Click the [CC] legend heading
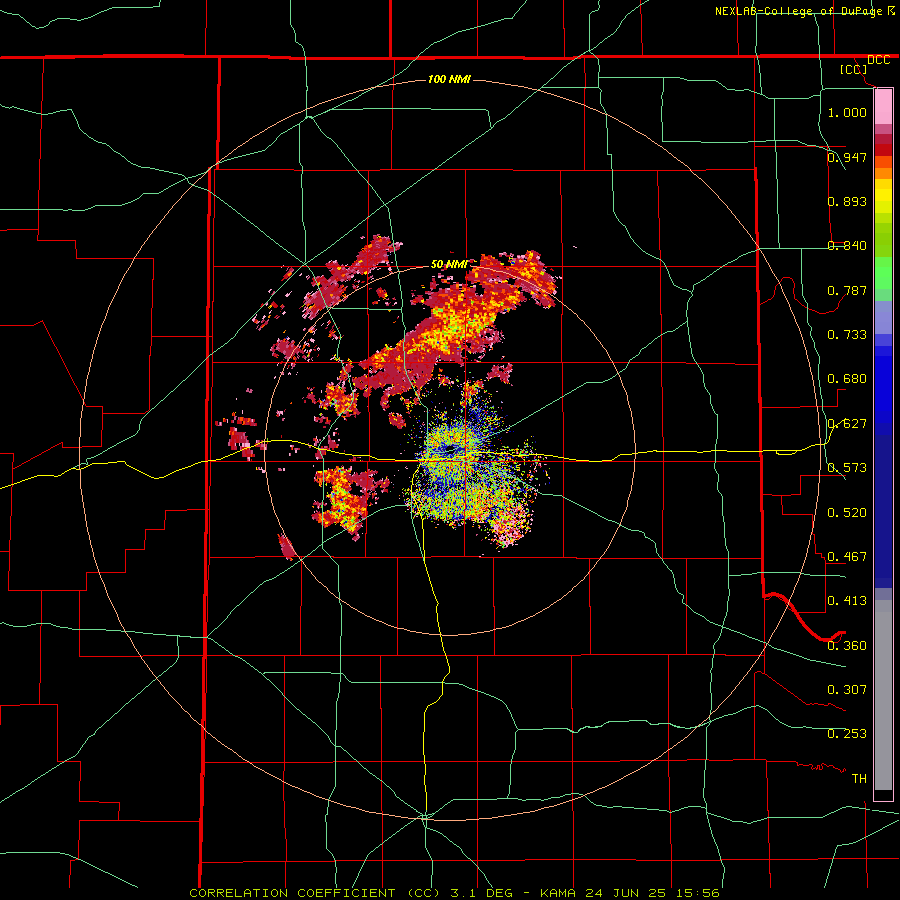 (x=854, y=69)
